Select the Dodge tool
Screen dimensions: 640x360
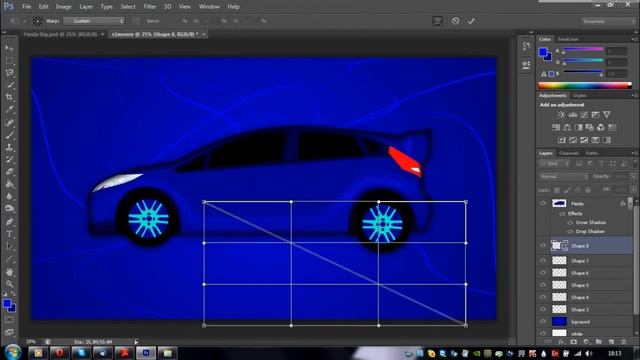tap(9, 209)
